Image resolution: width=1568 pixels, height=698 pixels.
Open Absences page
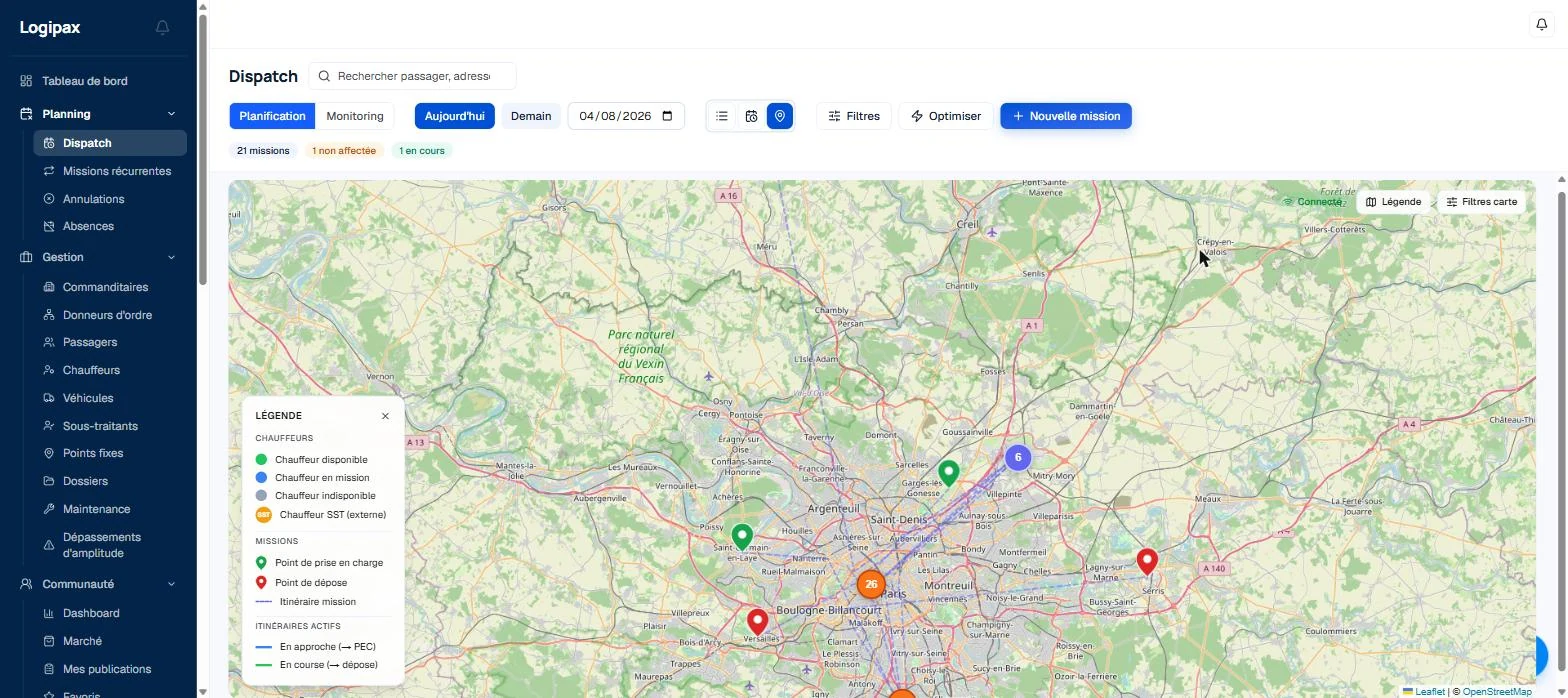110,226
